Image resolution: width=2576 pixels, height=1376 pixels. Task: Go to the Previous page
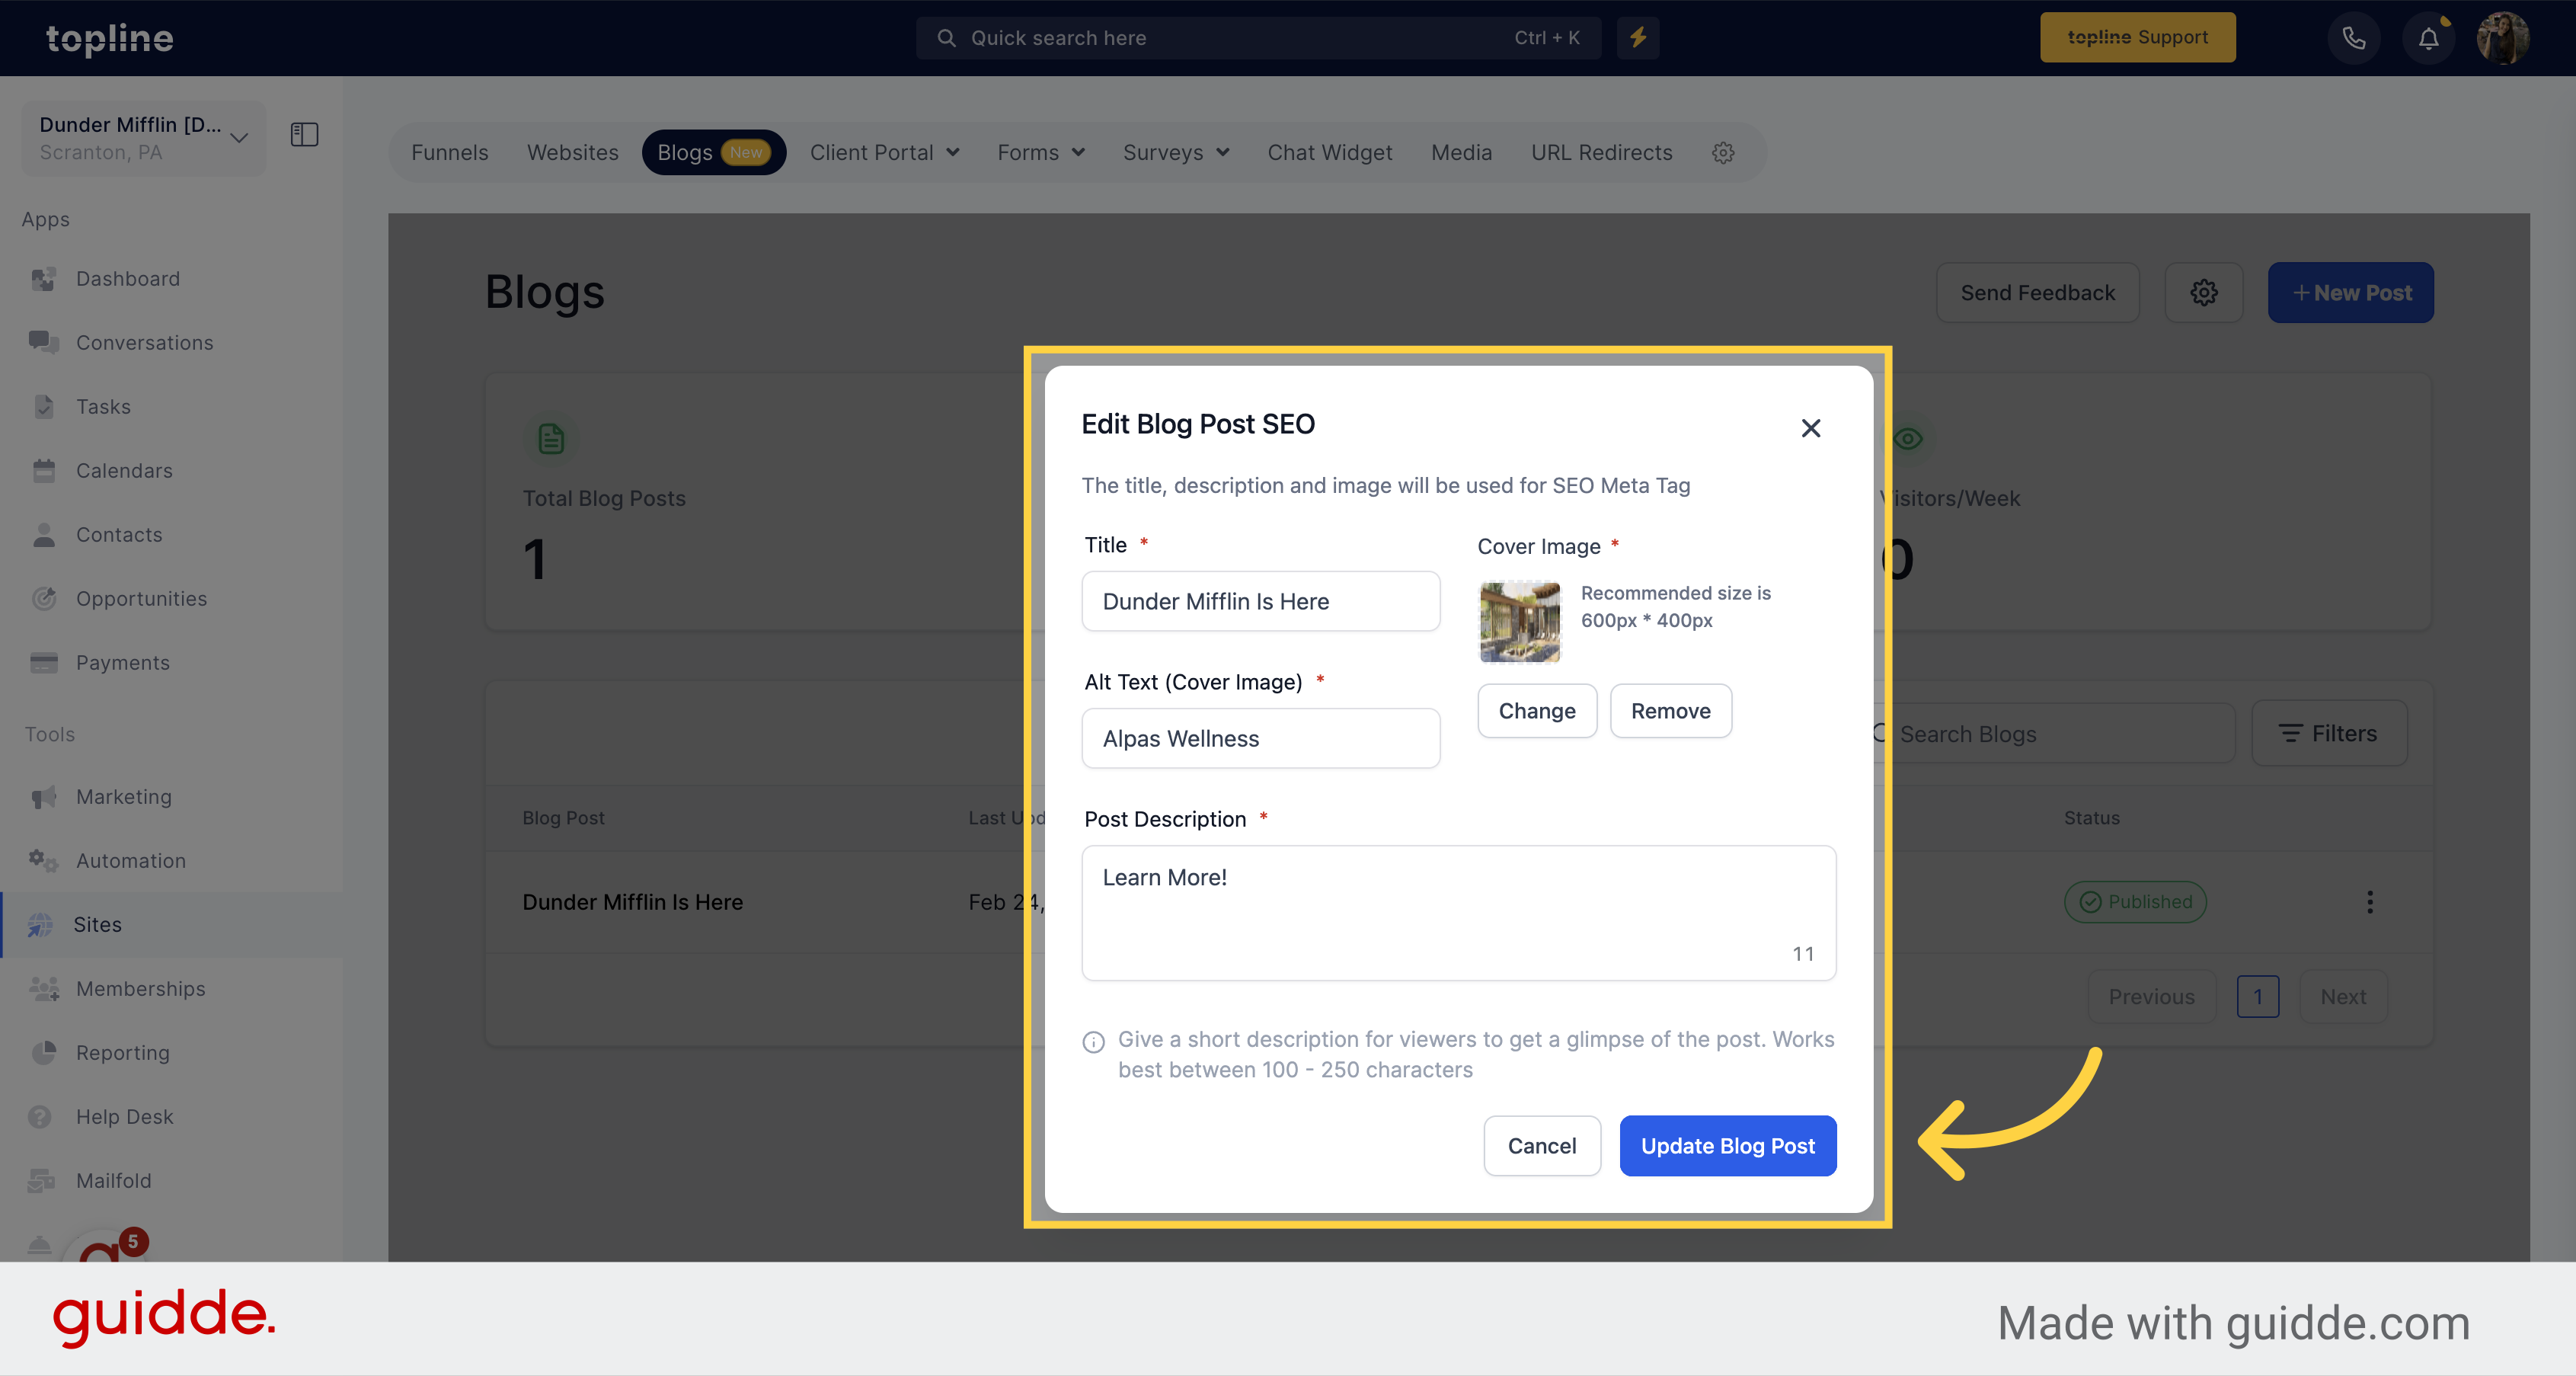coord(2151,997)
